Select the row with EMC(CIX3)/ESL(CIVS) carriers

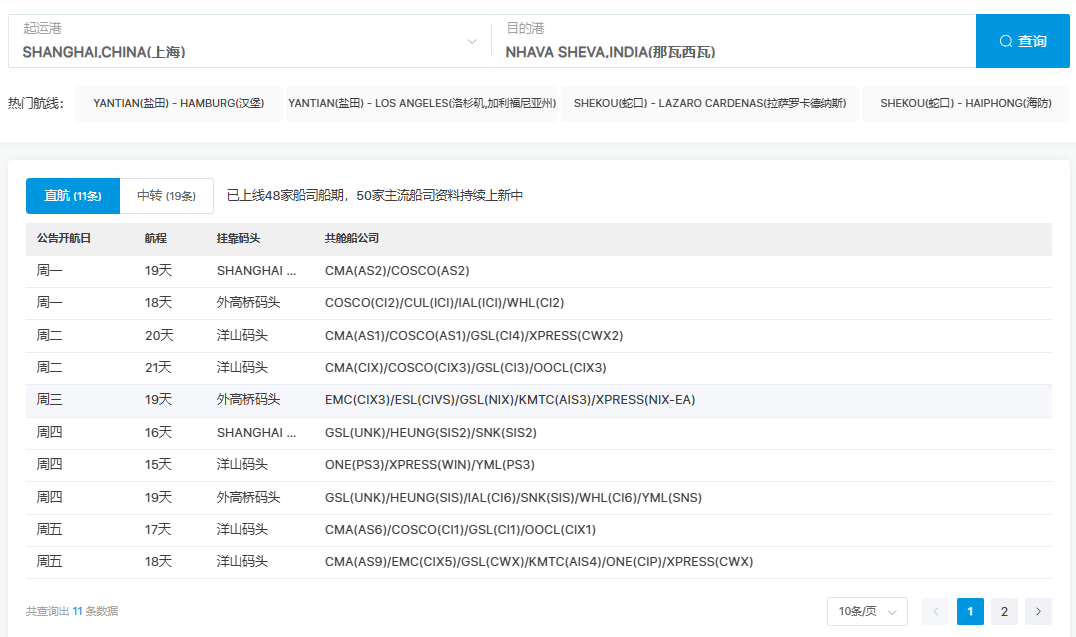click(509, 400)
